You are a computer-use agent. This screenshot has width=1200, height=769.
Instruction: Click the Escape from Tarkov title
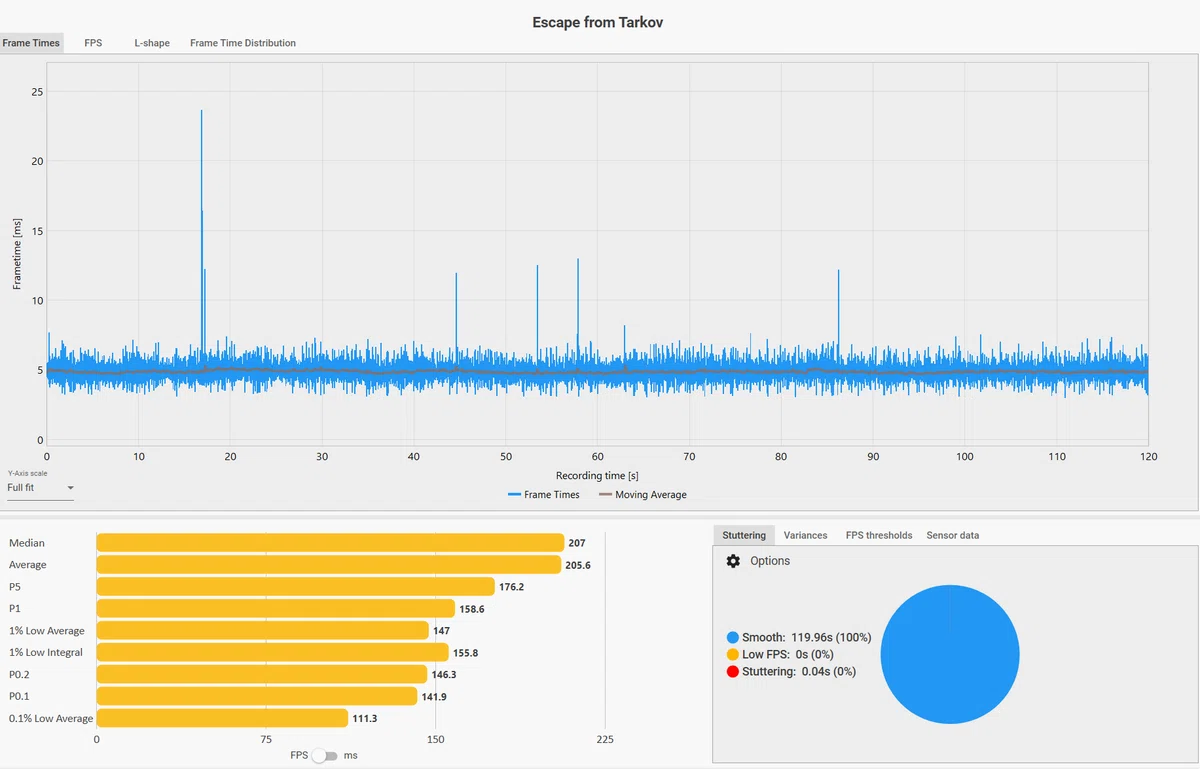tap(598, 22)
